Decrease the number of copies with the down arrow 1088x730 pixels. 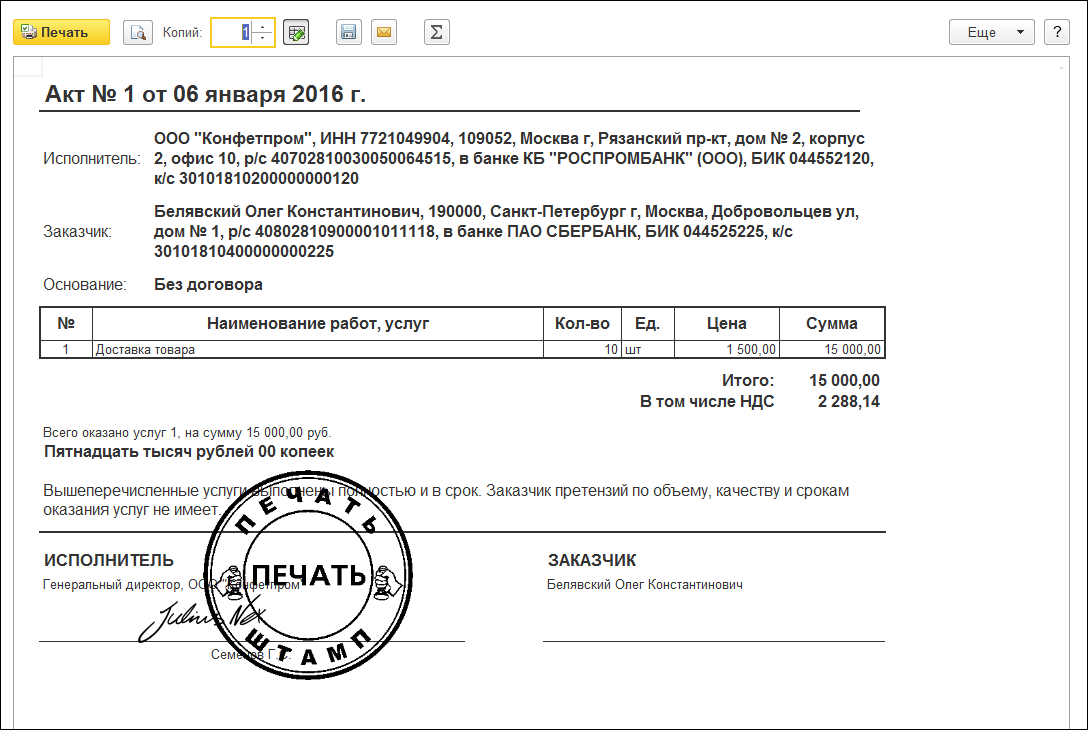pyautogui.click(x=262, y=38)
